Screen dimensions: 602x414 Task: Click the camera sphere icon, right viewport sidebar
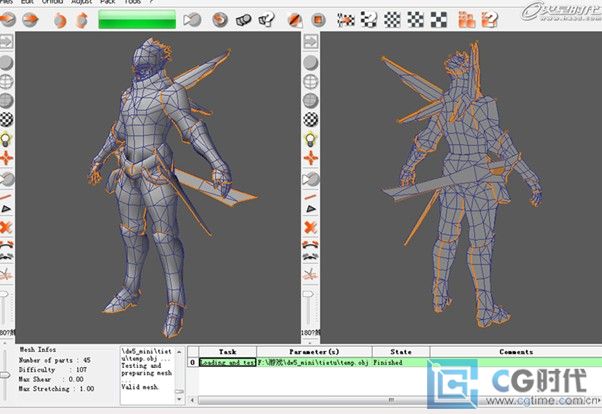tap(311, 179)
